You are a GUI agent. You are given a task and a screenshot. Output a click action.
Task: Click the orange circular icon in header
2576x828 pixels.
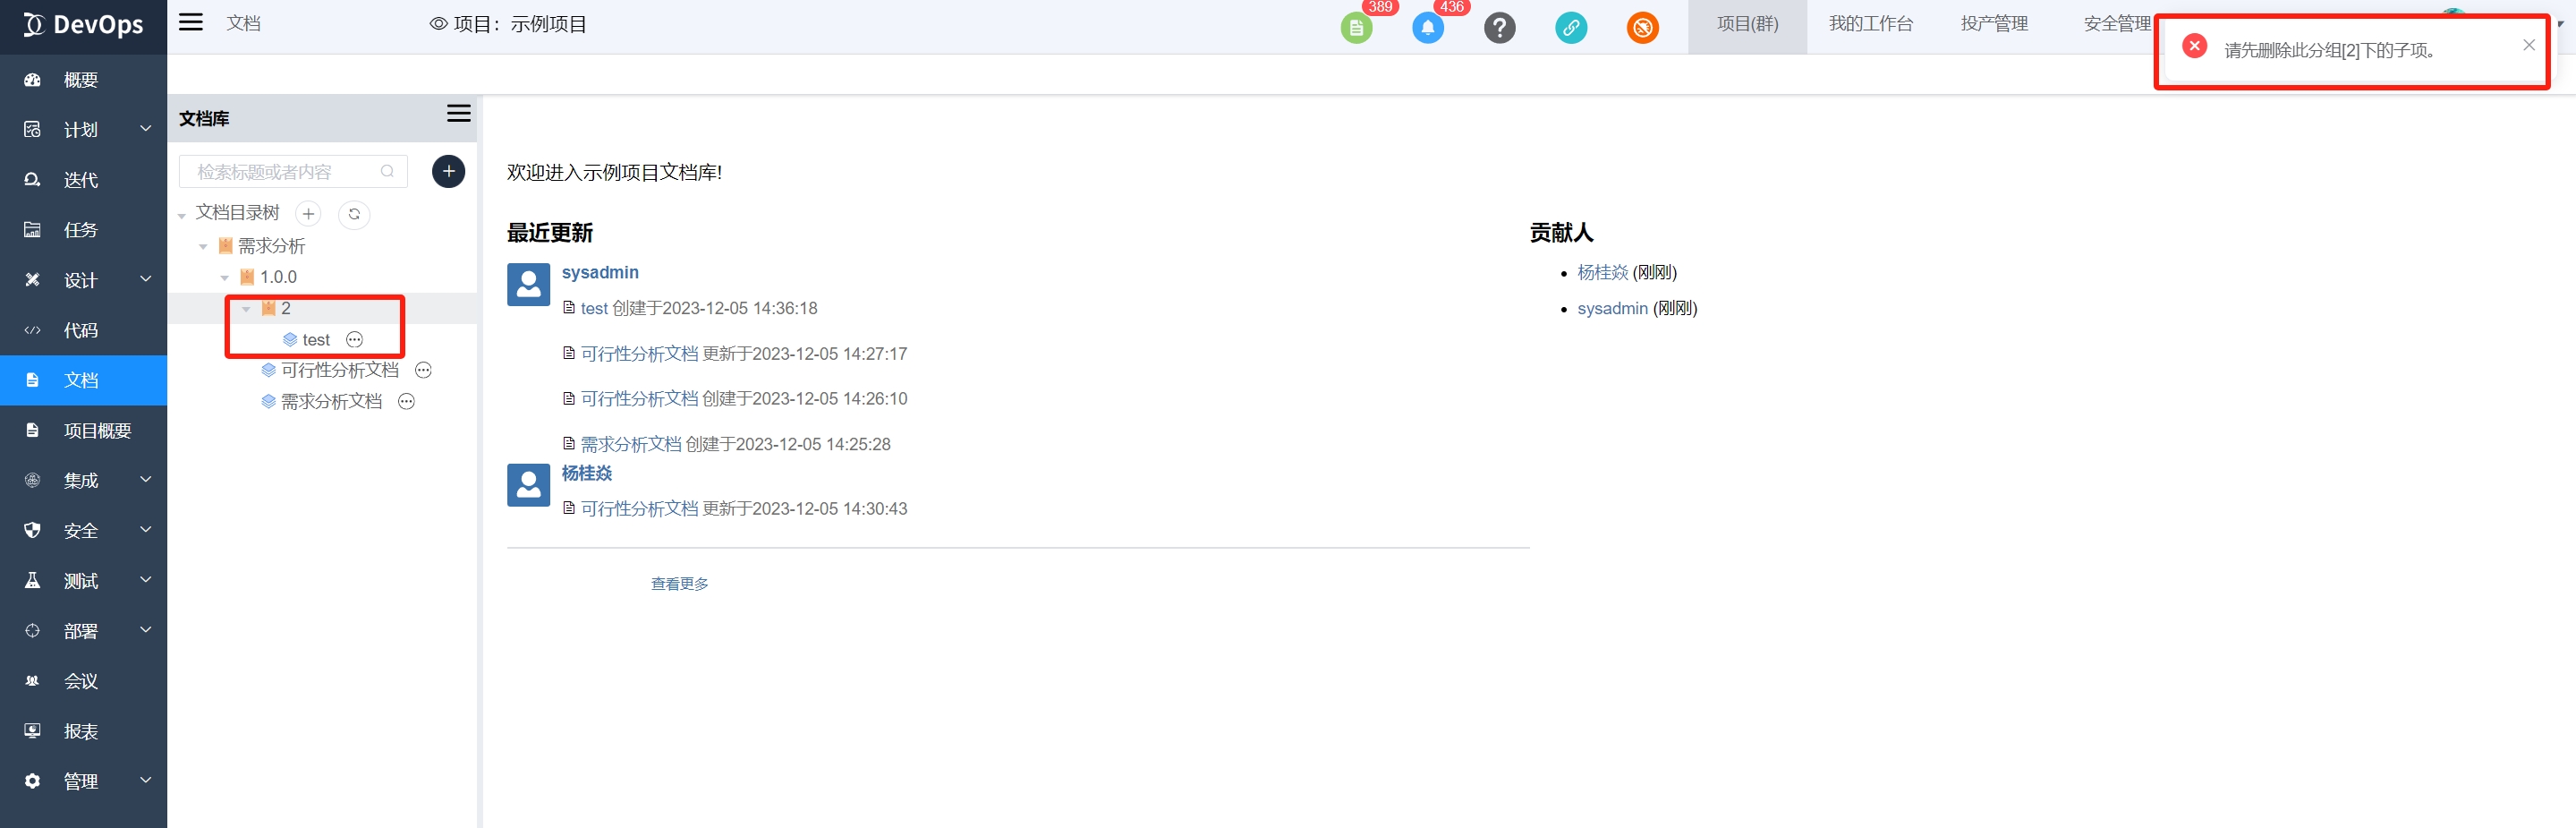[1642, 28]
